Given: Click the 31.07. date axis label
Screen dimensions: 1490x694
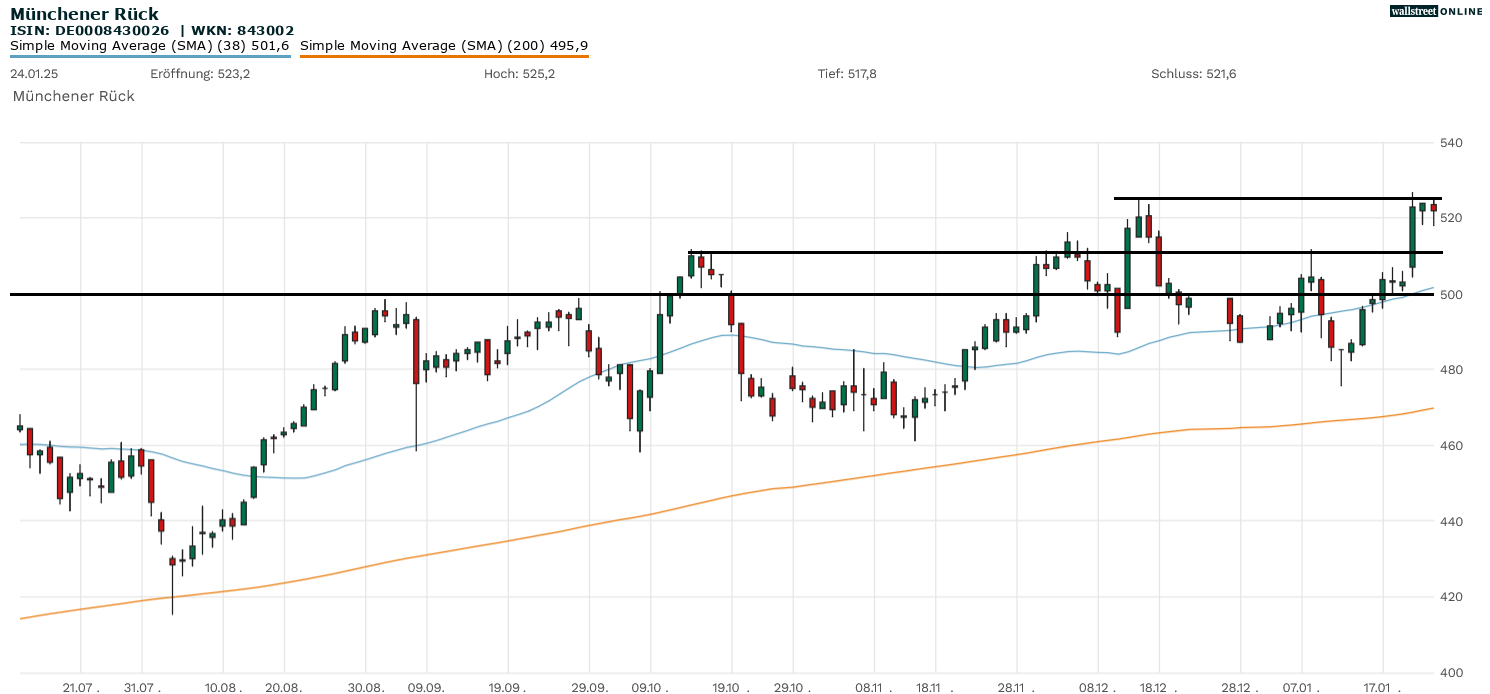Looking at the screenshot, I should tap(141, 688).
